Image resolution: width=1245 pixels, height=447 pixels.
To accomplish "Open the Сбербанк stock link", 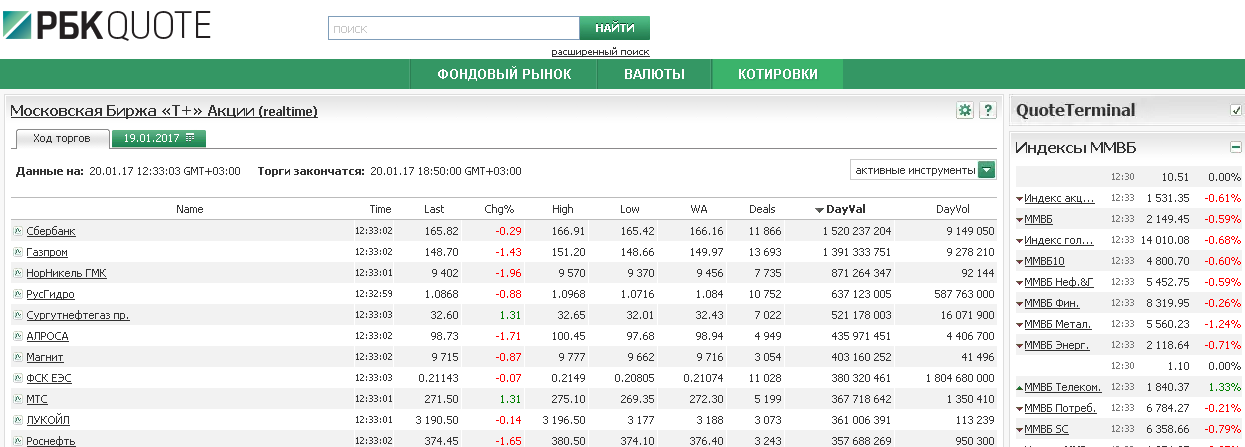I will tap(51, 231).
